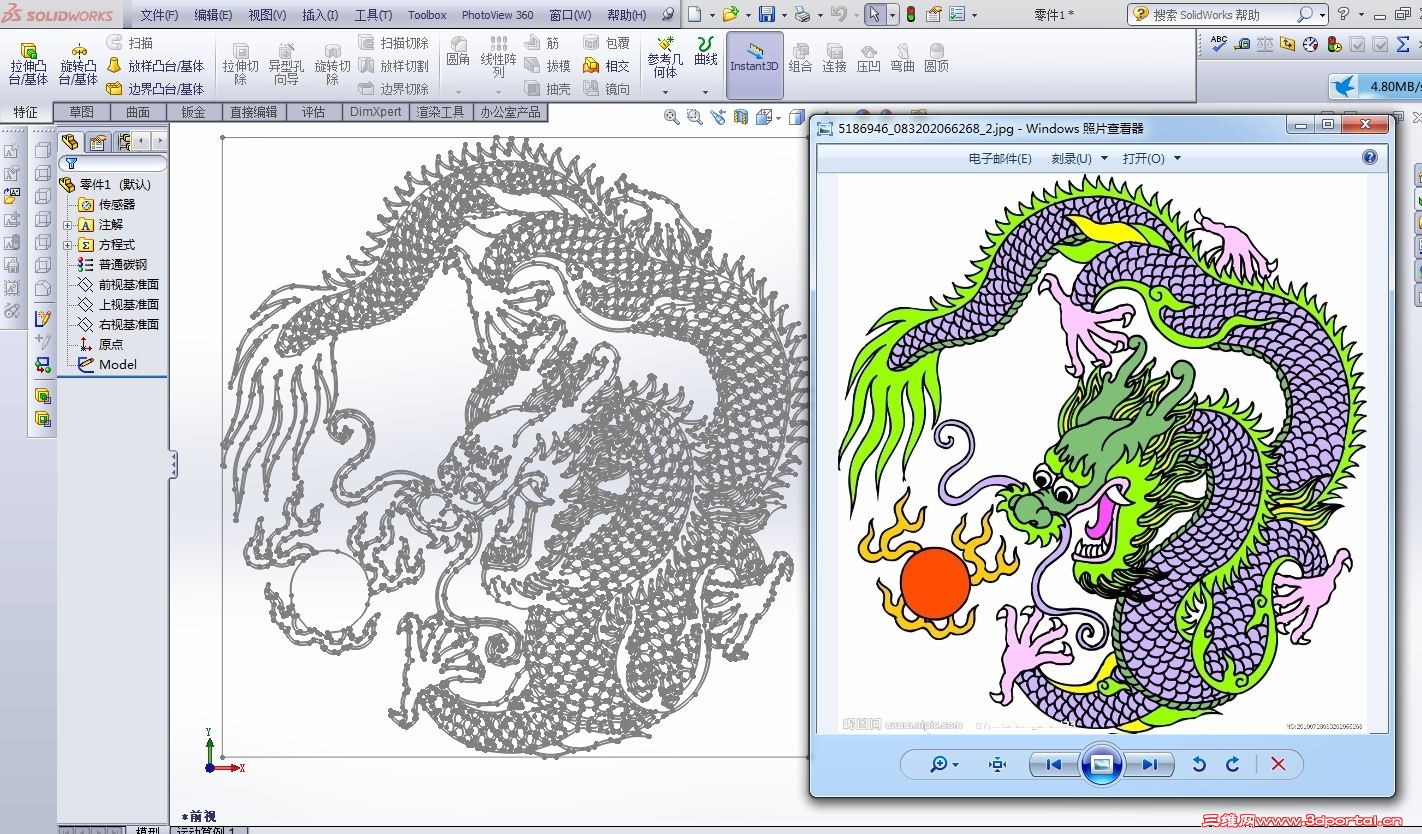Open the FeatureManager design tree tab
This screenshot has width=1422, height=834.
point(70,141)
